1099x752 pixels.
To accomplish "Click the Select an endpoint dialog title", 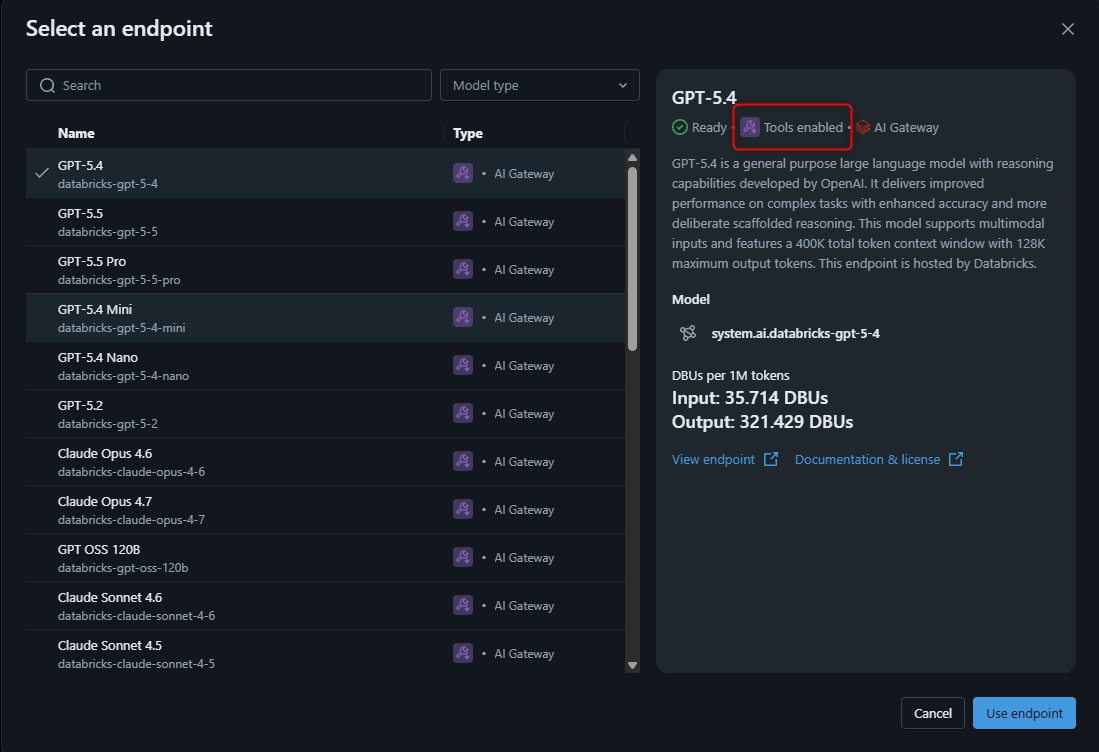I will point(119,29).
